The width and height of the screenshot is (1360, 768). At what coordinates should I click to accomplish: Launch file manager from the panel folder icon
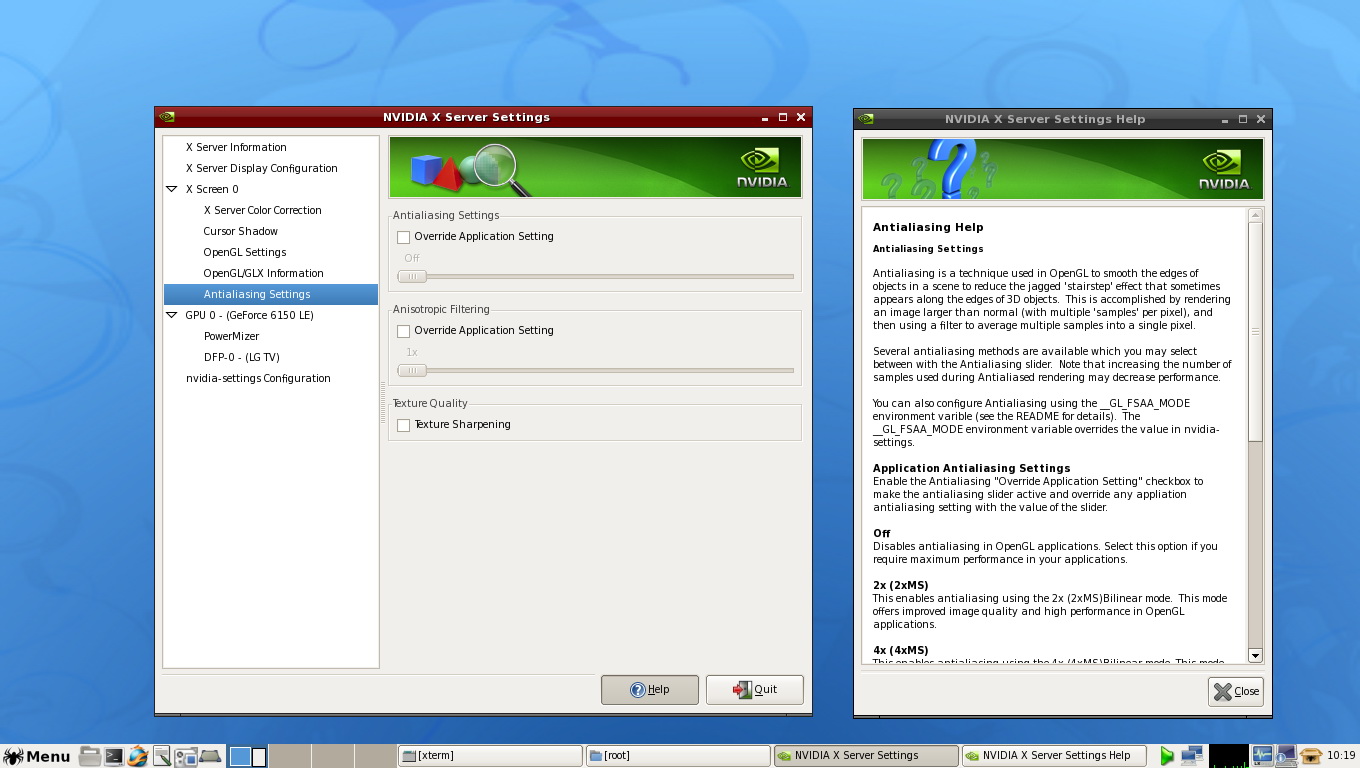[x=89, y=756]
